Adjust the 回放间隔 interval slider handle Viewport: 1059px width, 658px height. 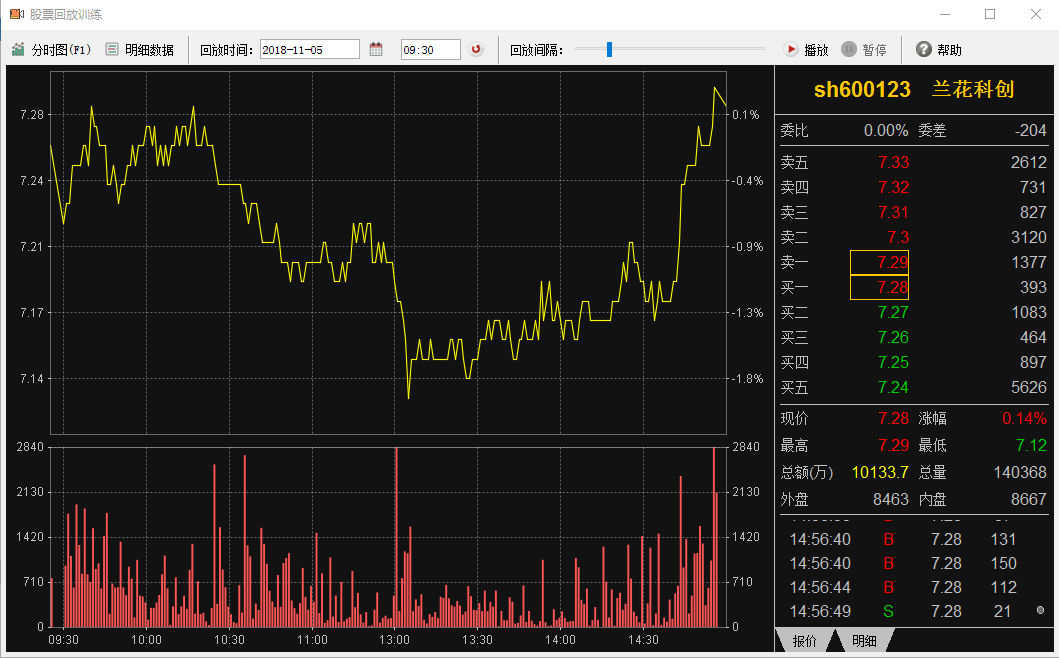tap(609, 49)
